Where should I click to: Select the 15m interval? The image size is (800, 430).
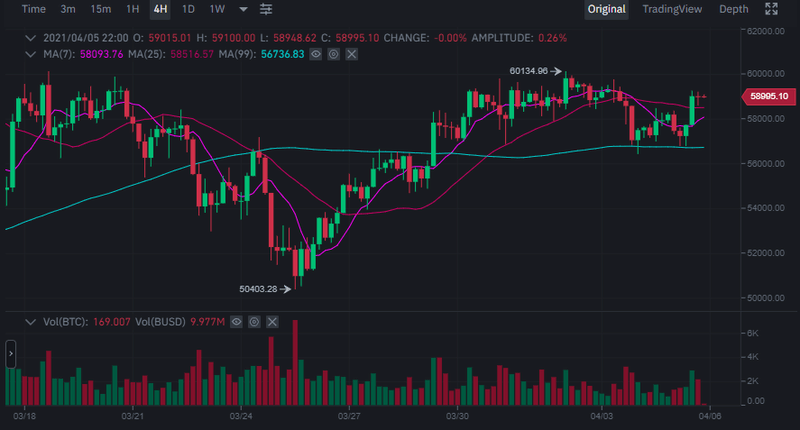click(101, 9)
